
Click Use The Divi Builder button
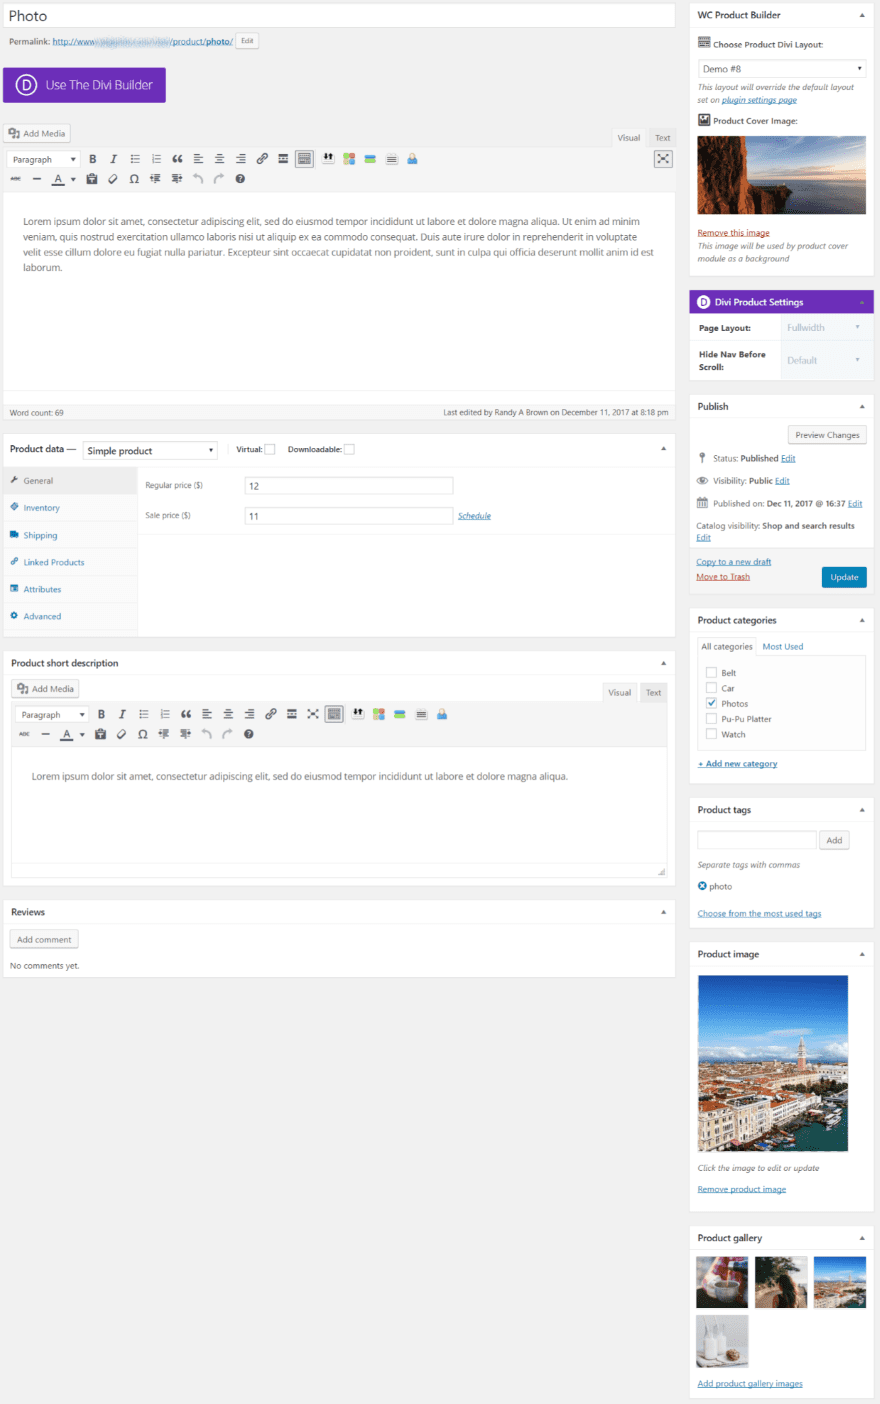coord(84,85)
